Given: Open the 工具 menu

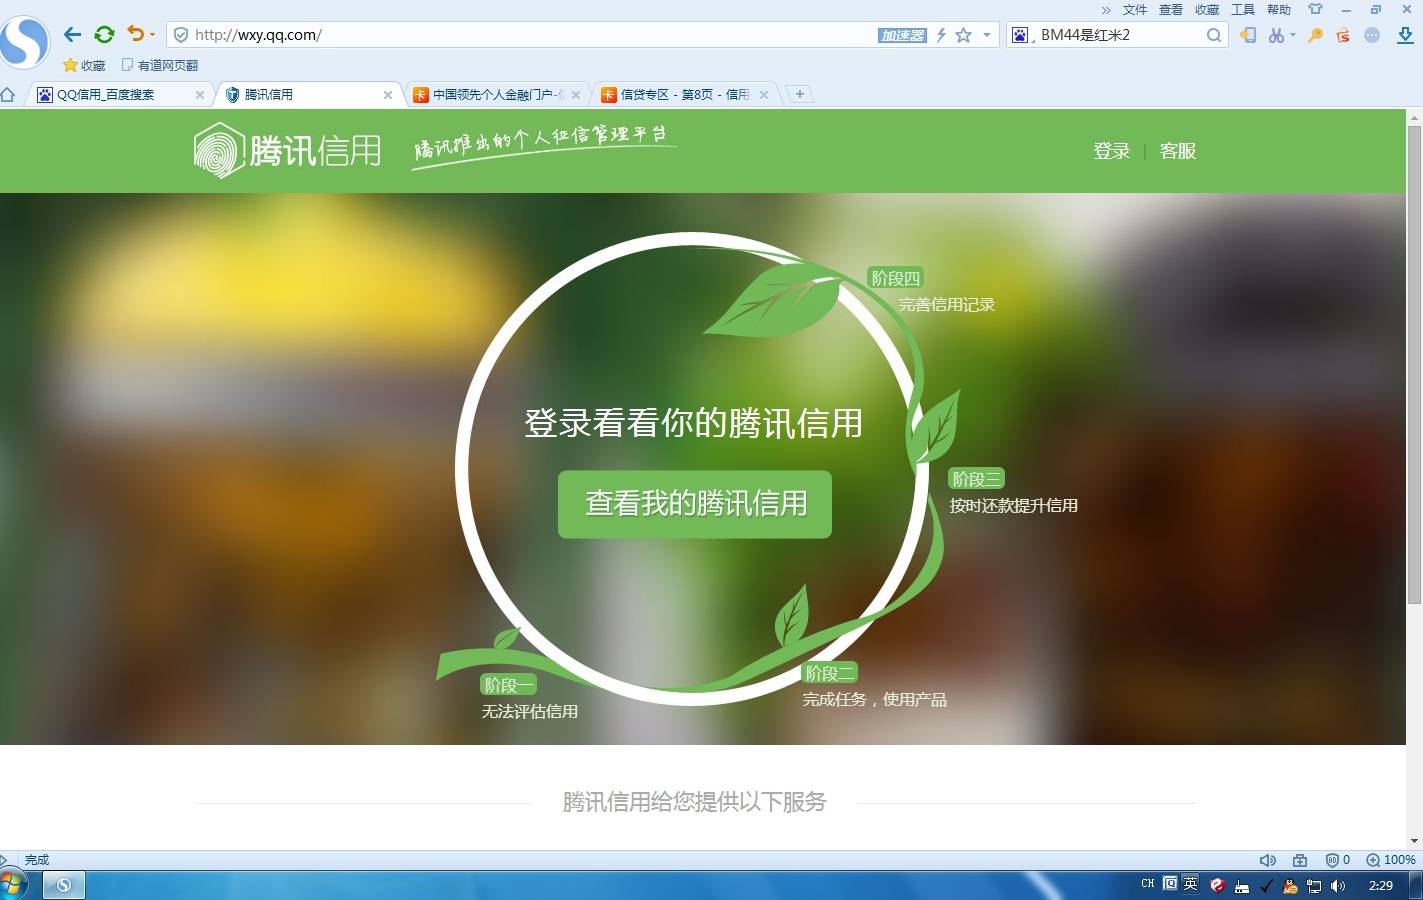Looking at the screenshot, I should pyautogui.click(x=1243, y=10).
